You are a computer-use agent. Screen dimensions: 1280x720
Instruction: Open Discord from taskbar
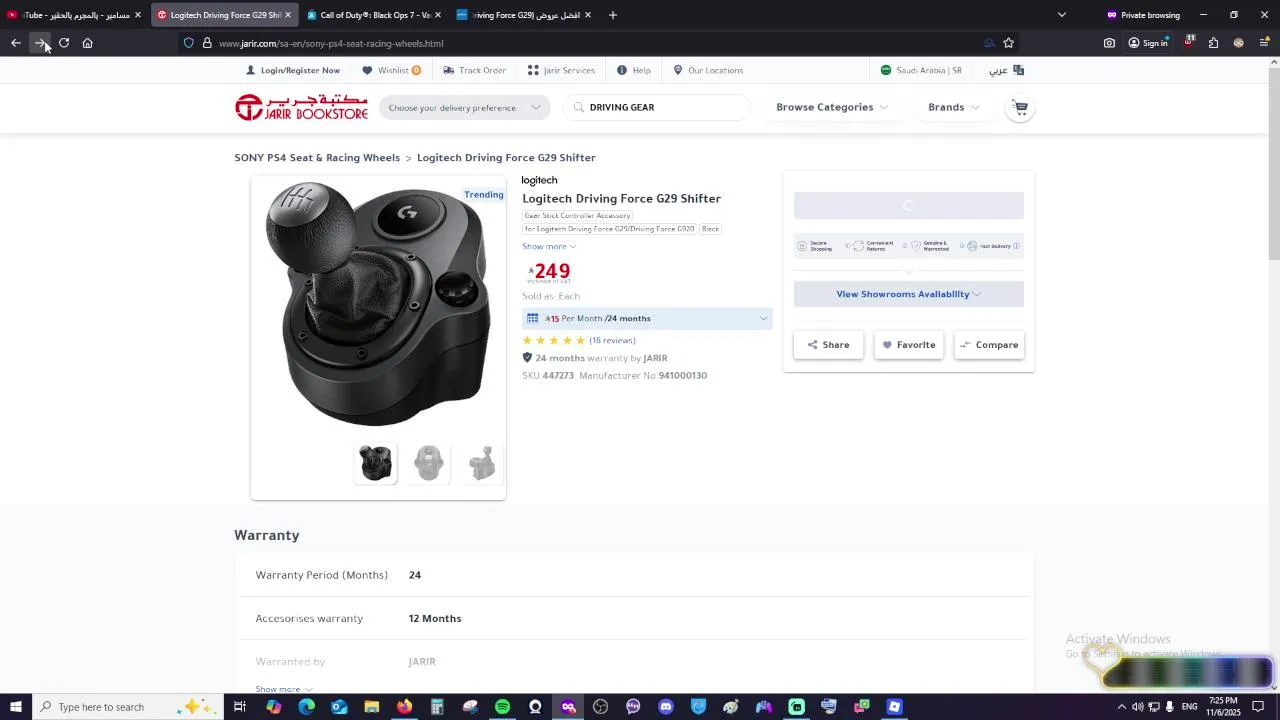pos(666,707)
